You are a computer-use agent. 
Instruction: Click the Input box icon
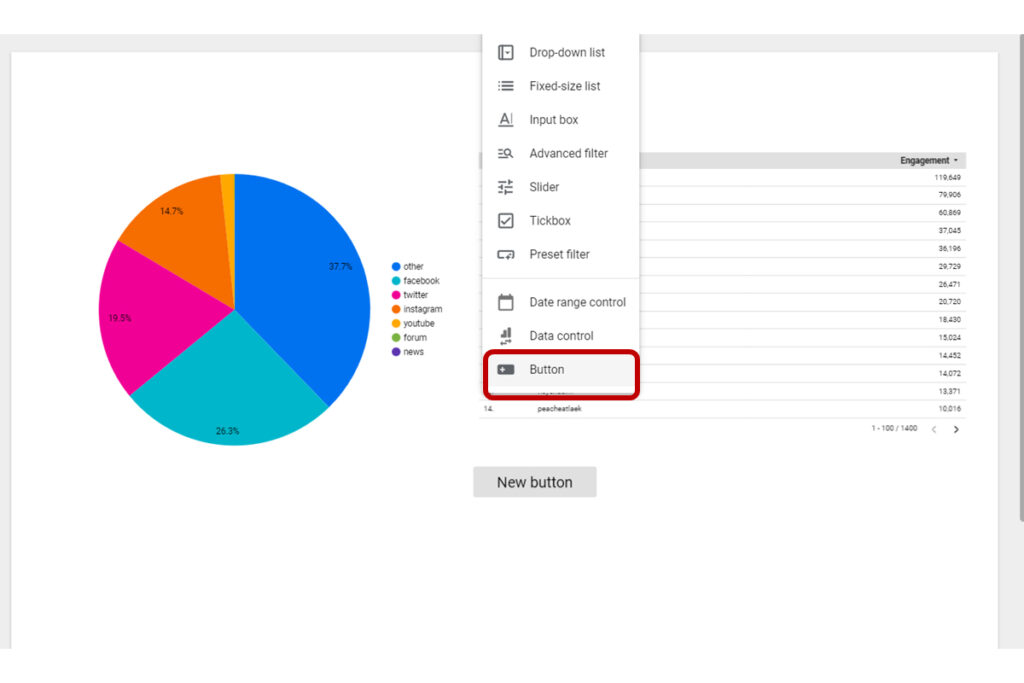(505, 119)
